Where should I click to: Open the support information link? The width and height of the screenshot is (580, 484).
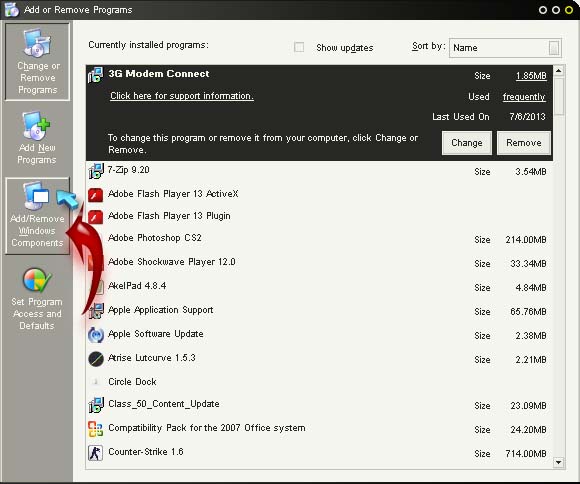182,96
